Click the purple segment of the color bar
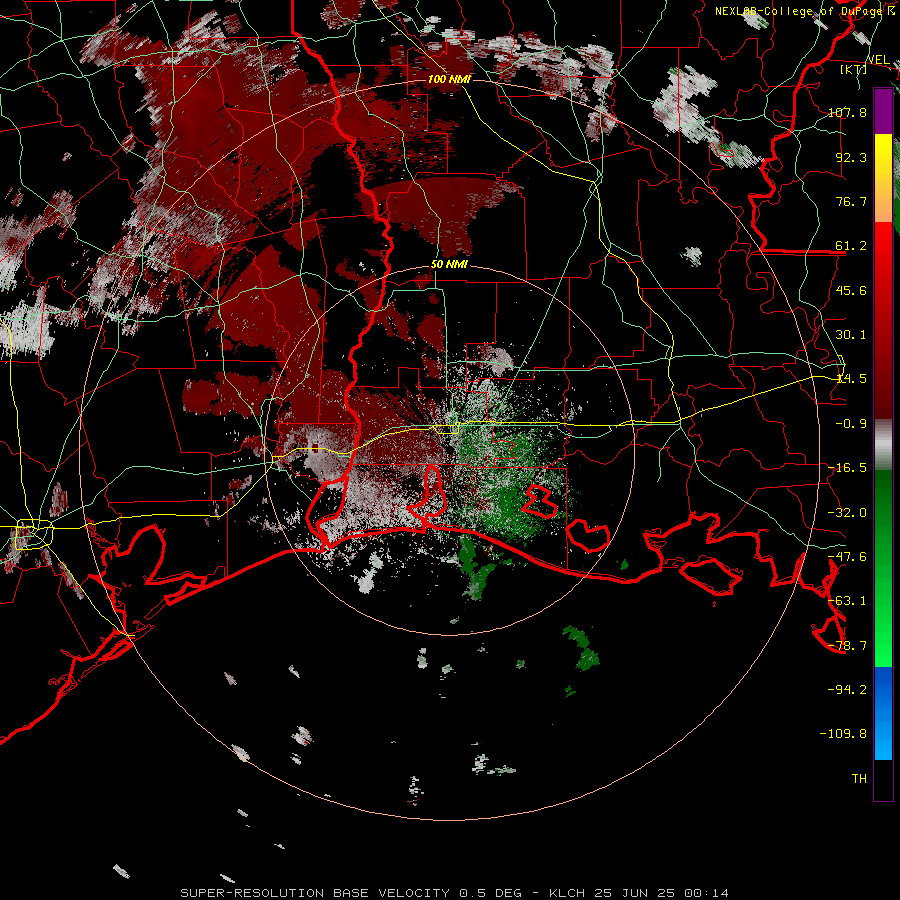Screen dimensions: 900x900 (x=883, y=111)
